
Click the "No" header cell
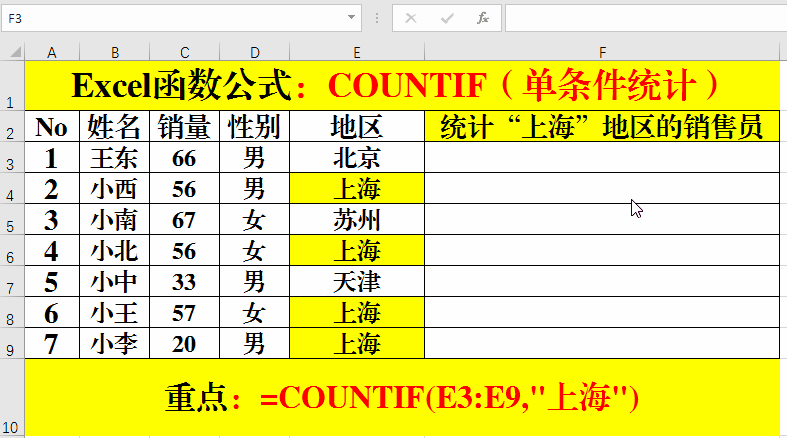tap(52, 126)
